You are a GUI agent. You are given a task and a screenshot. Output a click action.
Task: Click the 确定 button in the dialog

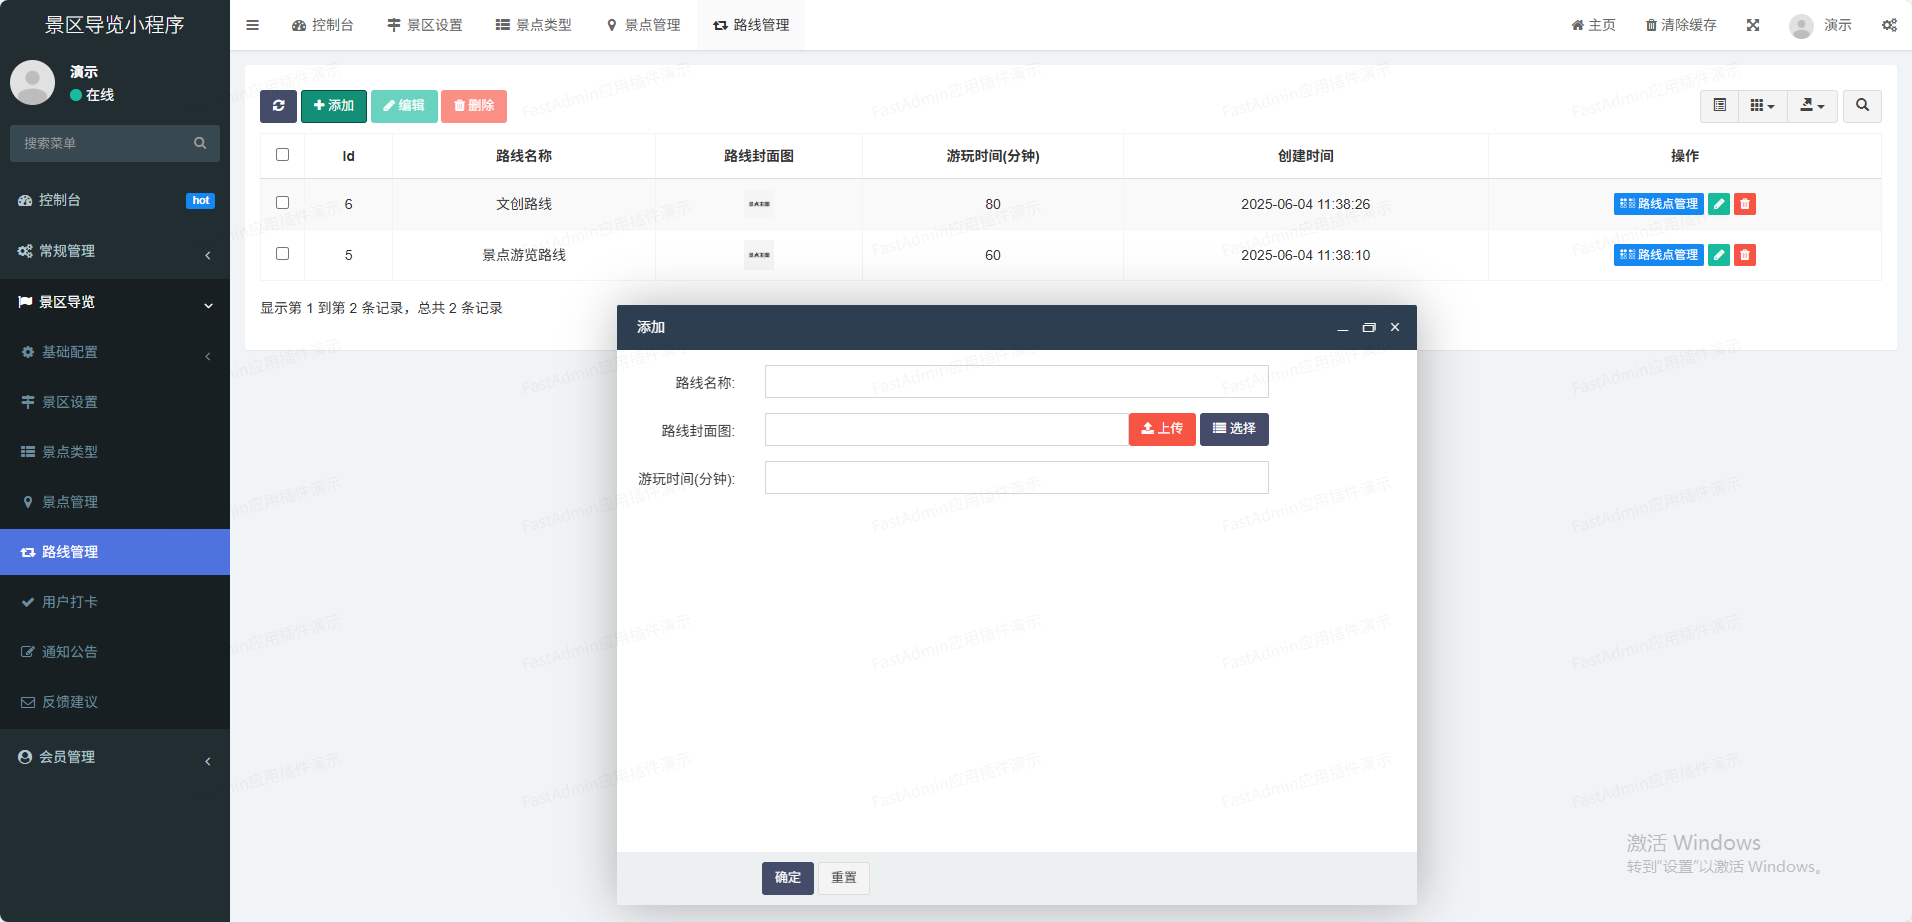[787, 878]
